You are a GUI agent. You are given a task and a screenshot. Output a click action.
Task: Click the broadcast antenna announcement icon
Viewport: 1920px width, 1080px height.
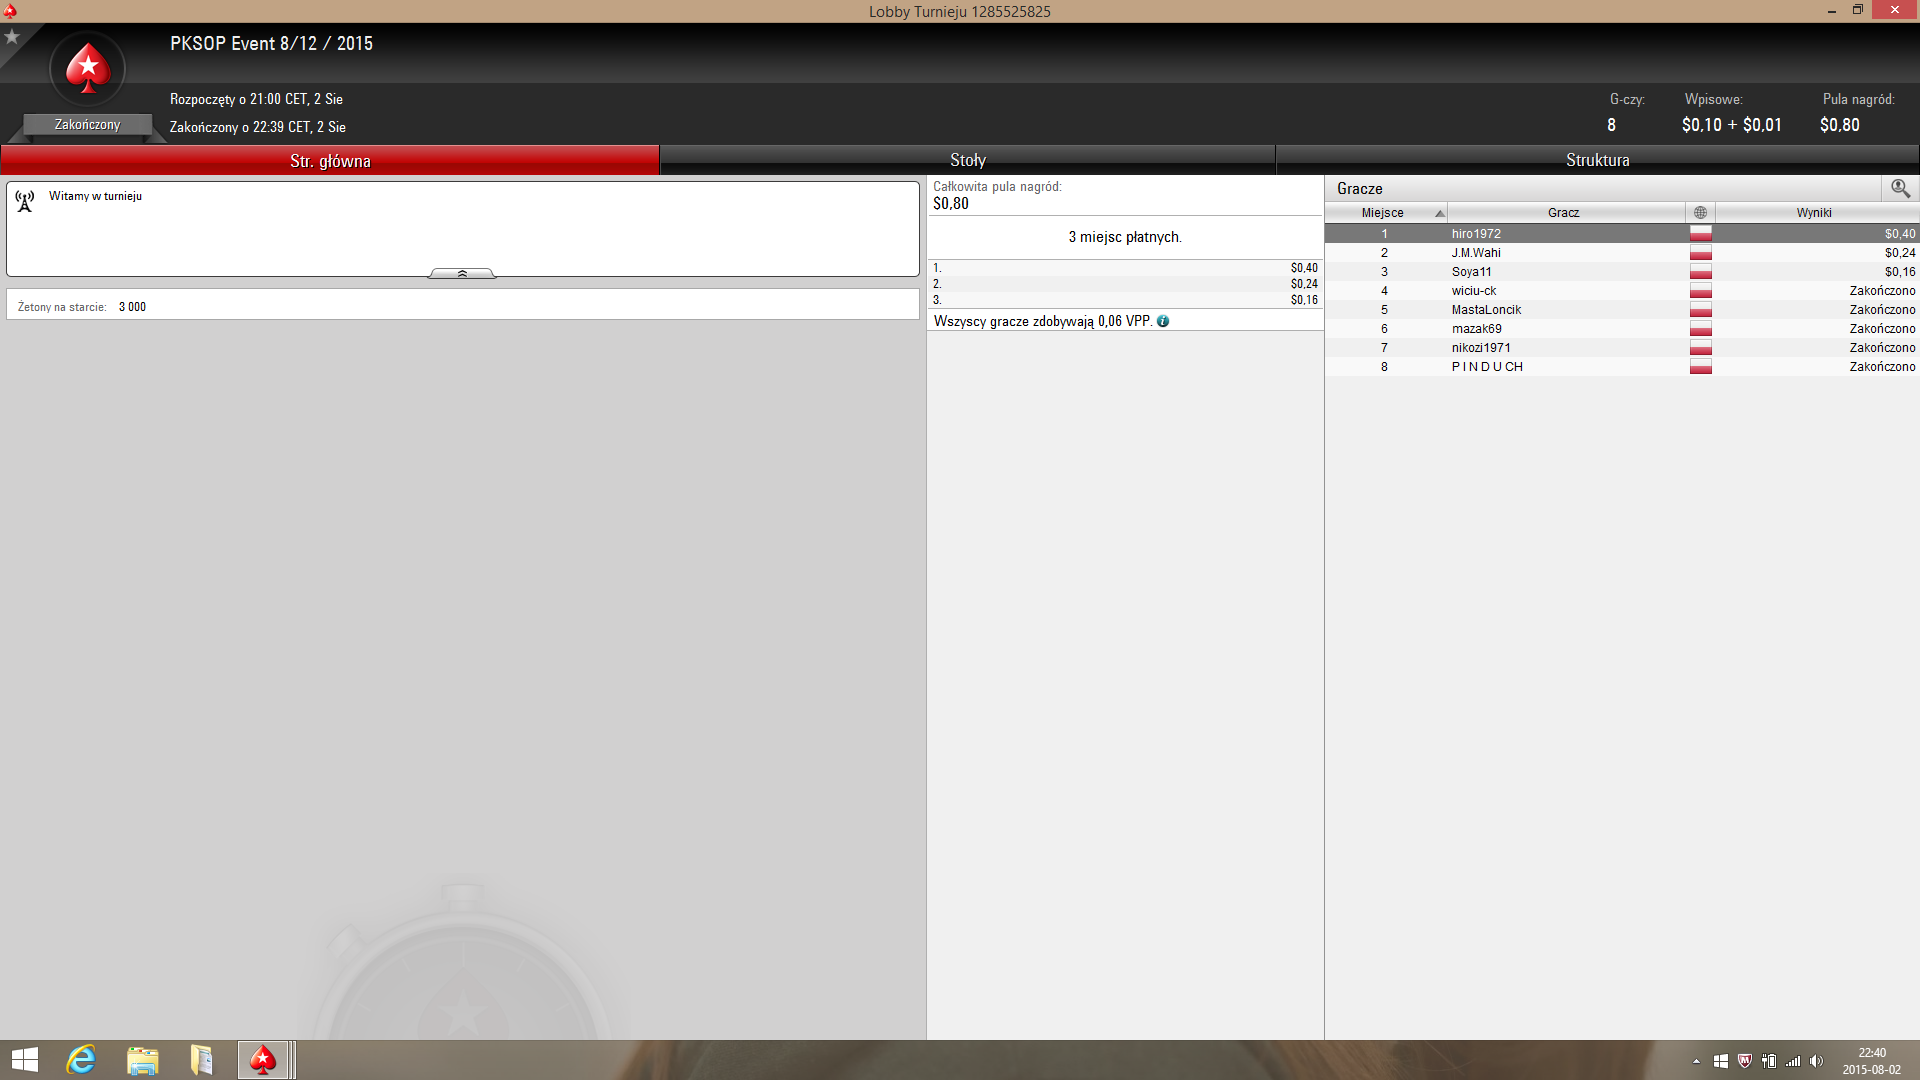click(x=25, y=201)
